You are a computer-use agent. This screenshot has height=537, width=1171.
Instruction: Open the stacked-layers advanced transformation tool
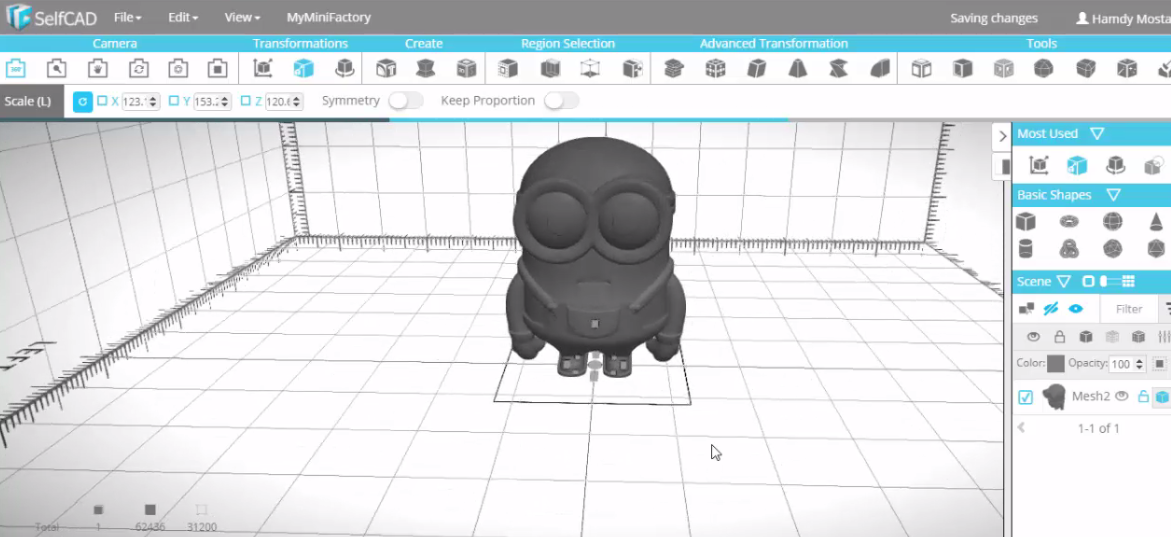click(674, 69)
